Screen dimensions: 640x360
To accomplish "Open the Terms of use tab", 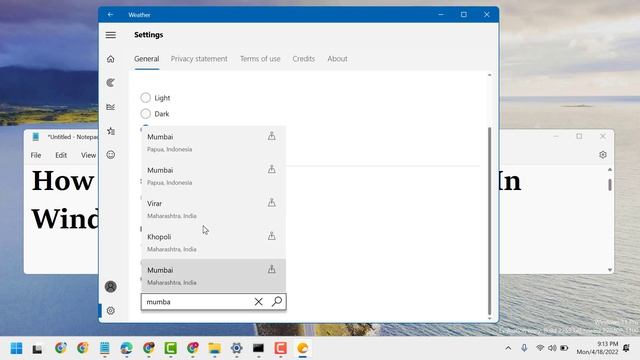I will pyautogui.click(x=260, y=59).
